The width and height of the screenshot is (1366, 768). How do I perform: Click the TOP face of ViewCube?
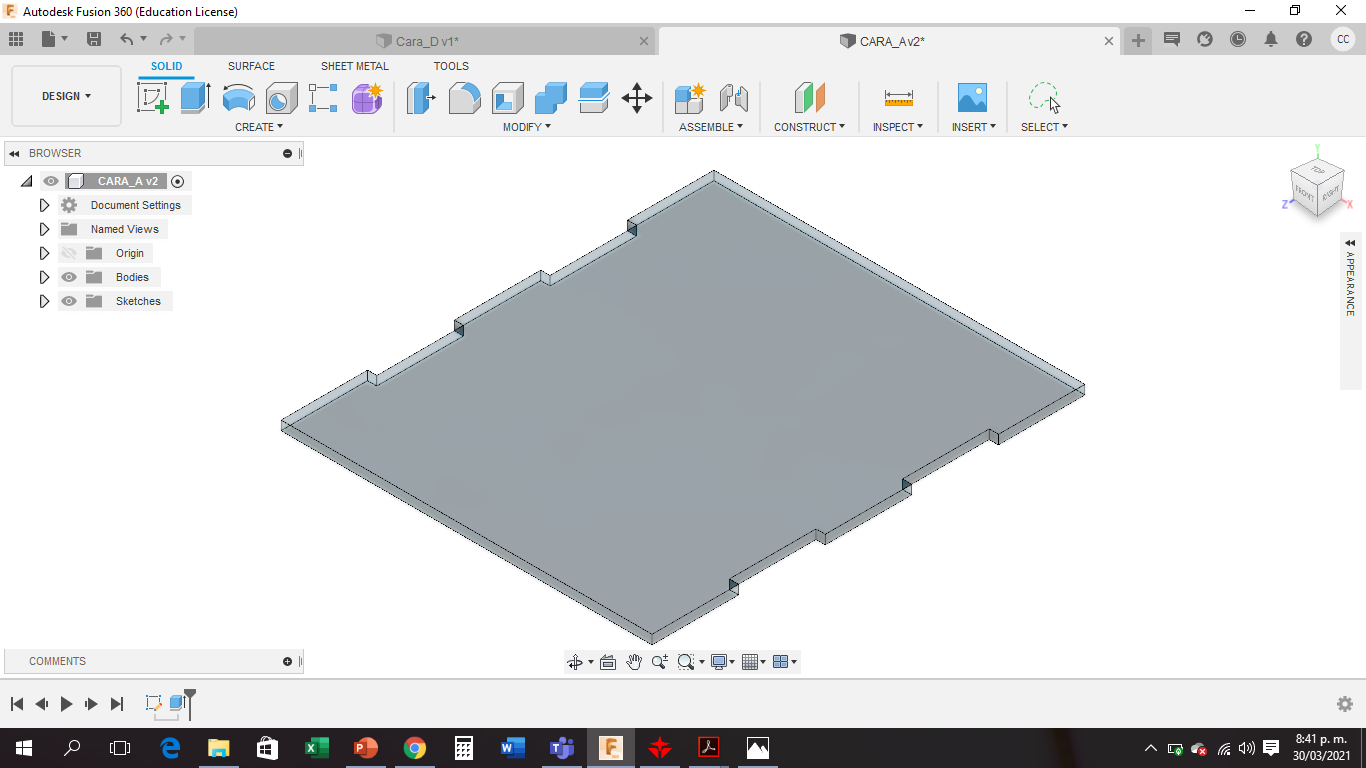[1318, 170]
